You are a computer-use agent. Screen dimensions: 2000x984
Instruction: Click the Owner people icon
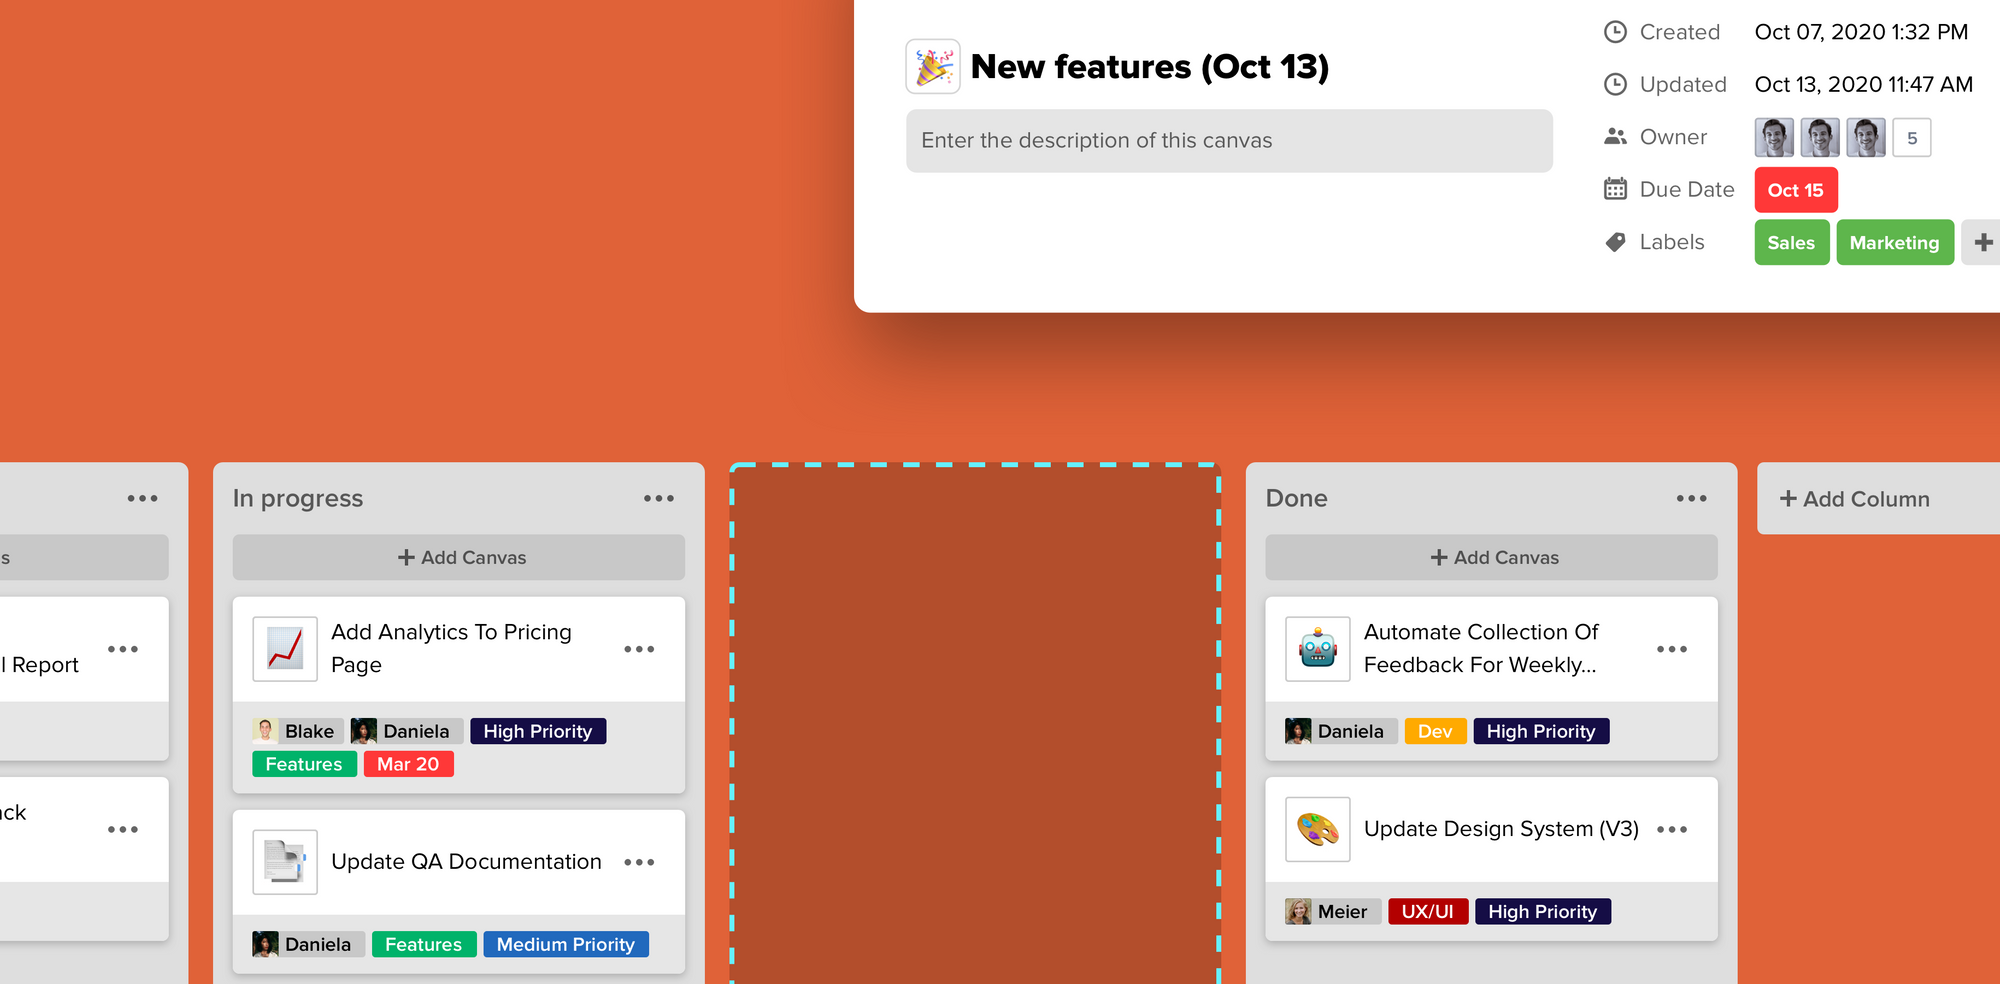pos(1615,137)
